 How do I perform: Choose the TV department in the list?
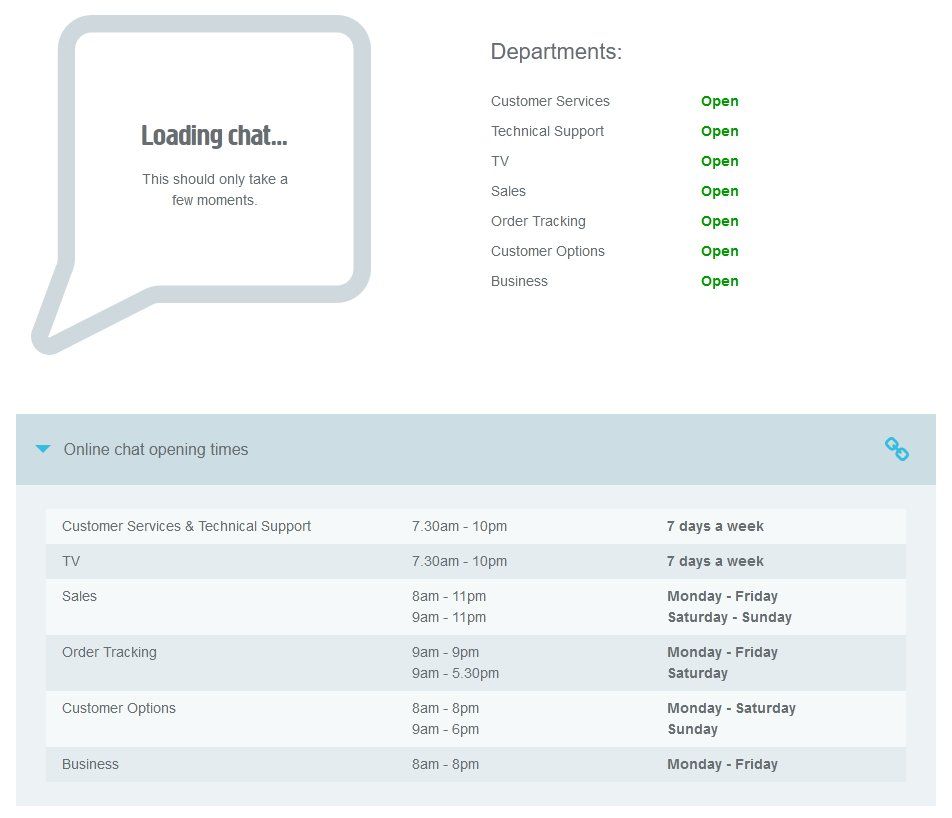click(x=500, y=161)
